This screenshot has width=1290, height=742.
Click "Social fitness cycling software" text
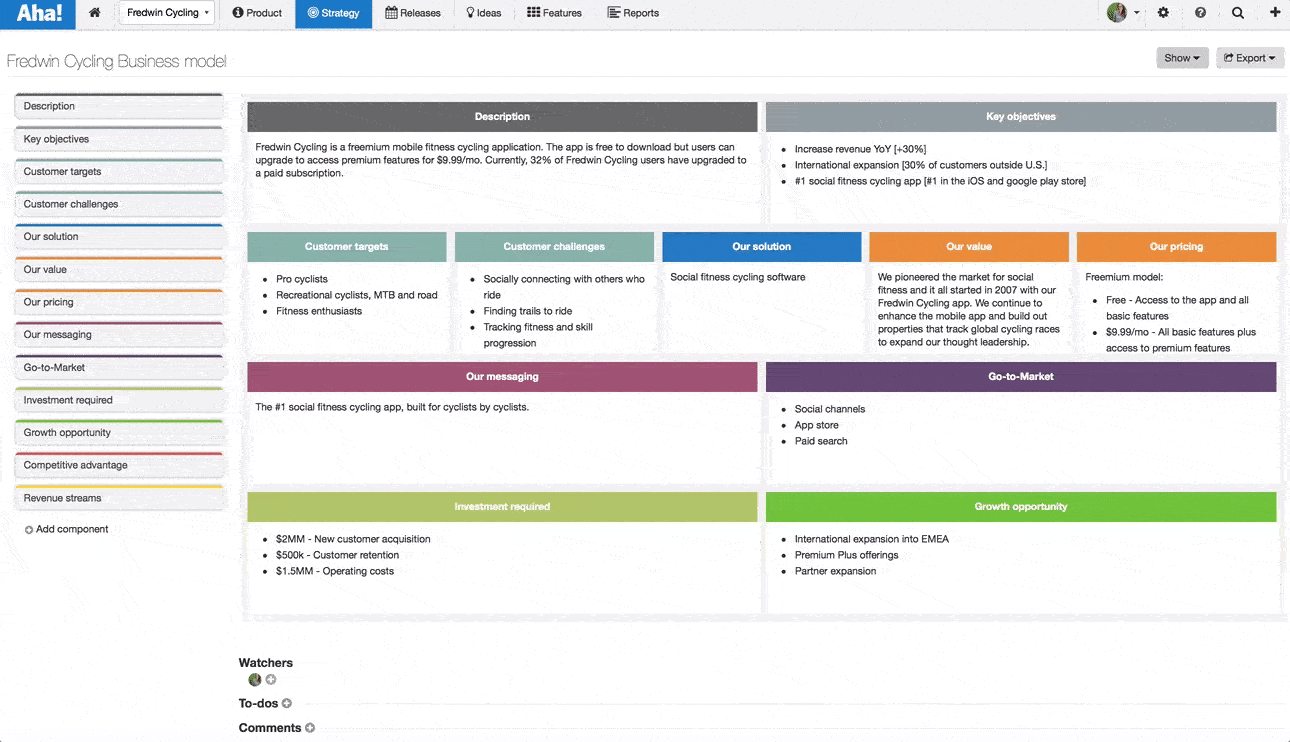(738, 277)
